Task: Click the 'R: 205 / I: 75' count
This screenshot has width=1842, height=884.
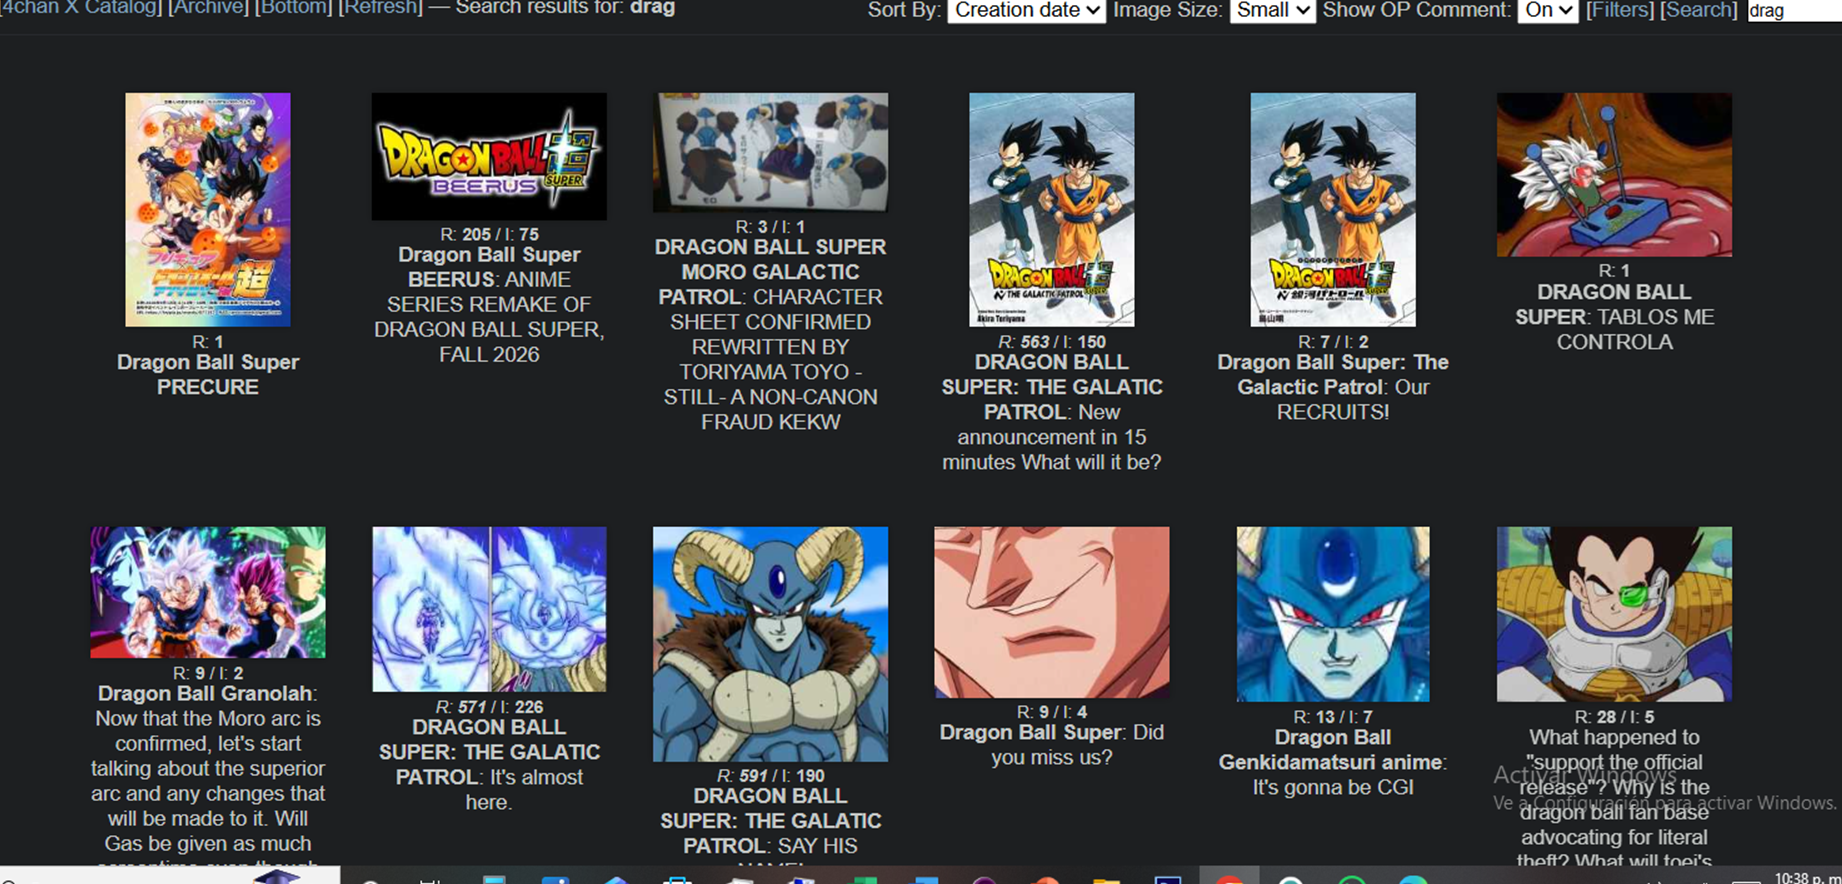Action: [489, 234]
